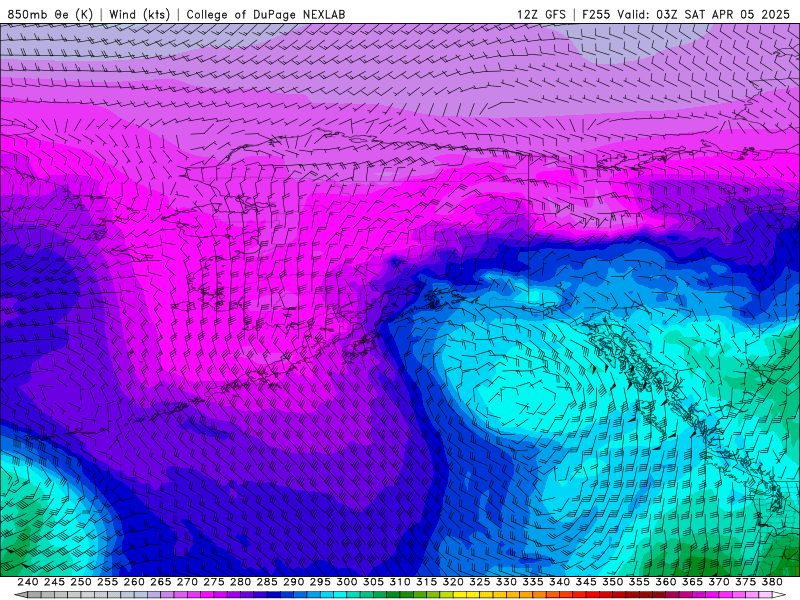Click the 265 value on the color scale
This screenshot has width=800, height=600.
pyautogui.click(x=160, y=582)
